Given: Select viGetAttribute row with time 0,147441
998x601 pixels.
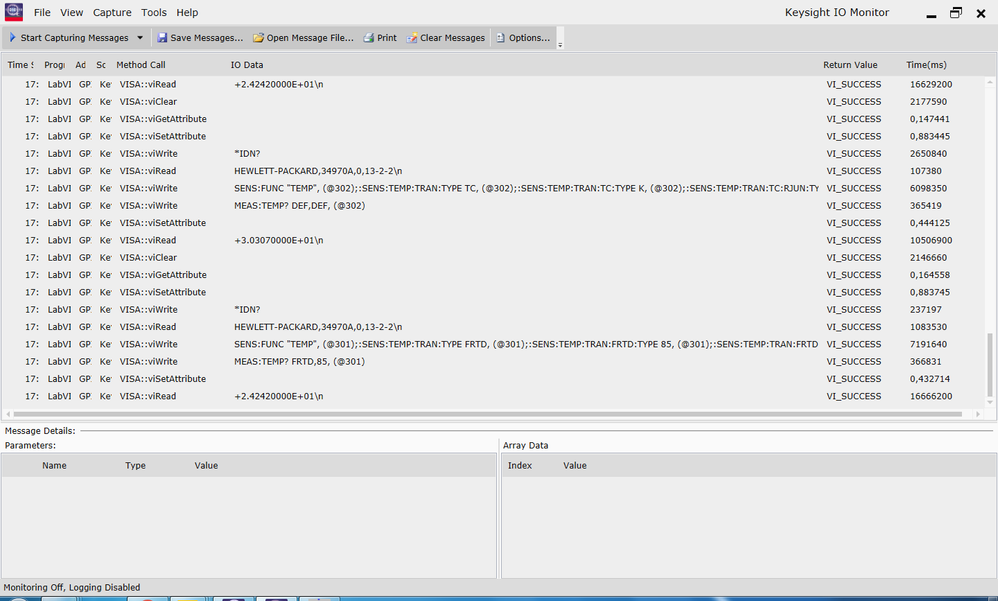Looking at the screenshot, I should [x=494, y=119].
